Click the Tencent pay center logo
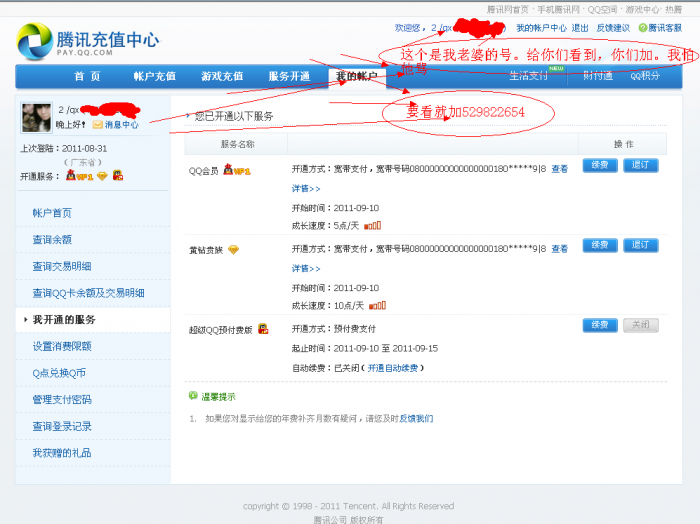The image size is (700, 524). point(88,41)
